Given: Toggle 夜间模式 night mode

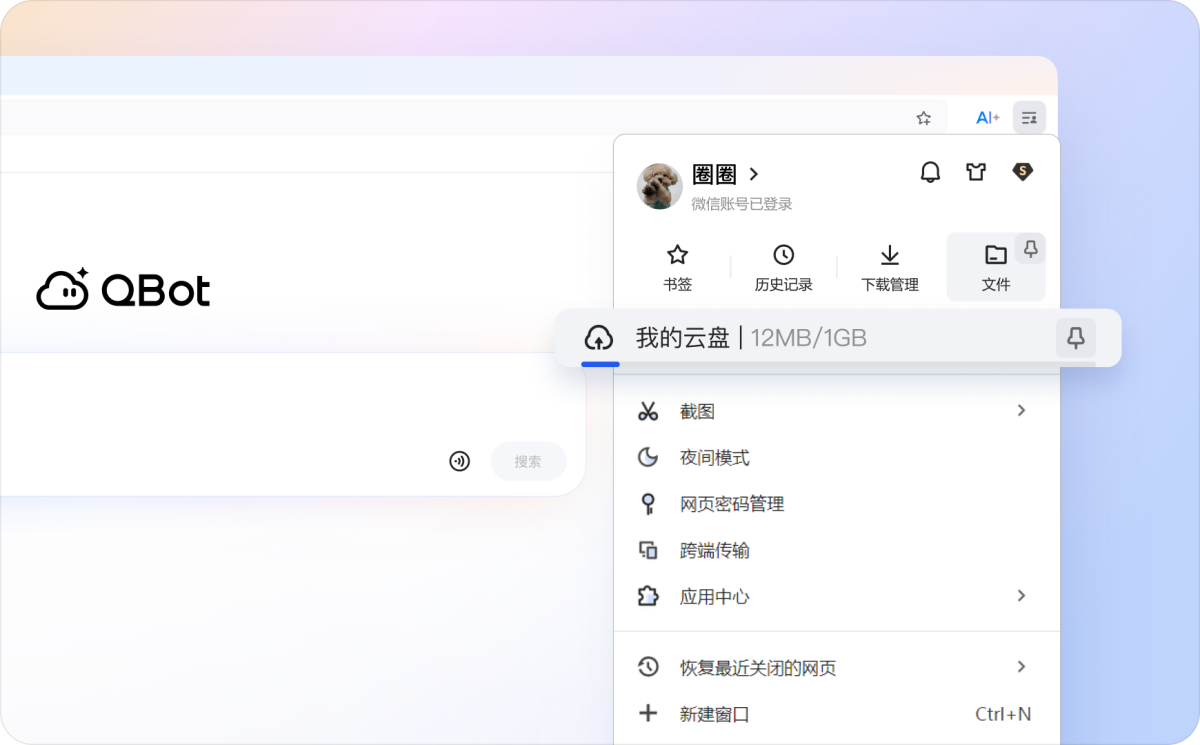Looking at the screenshot, I should [714, 458].
